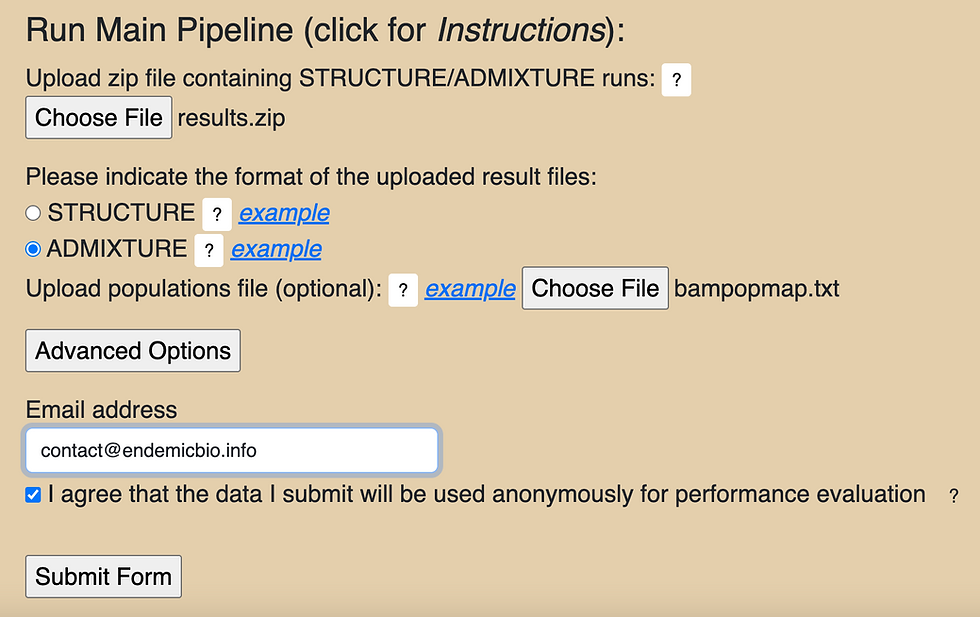View the populations file example link

coord(470,289)
